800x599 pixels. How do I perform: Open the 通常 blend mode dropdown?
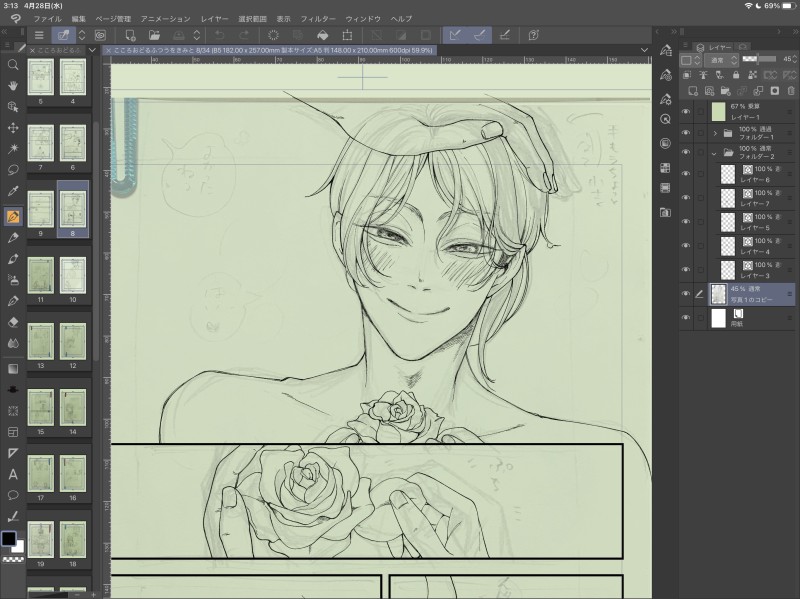pyautogui.click(x=721, y=60)
